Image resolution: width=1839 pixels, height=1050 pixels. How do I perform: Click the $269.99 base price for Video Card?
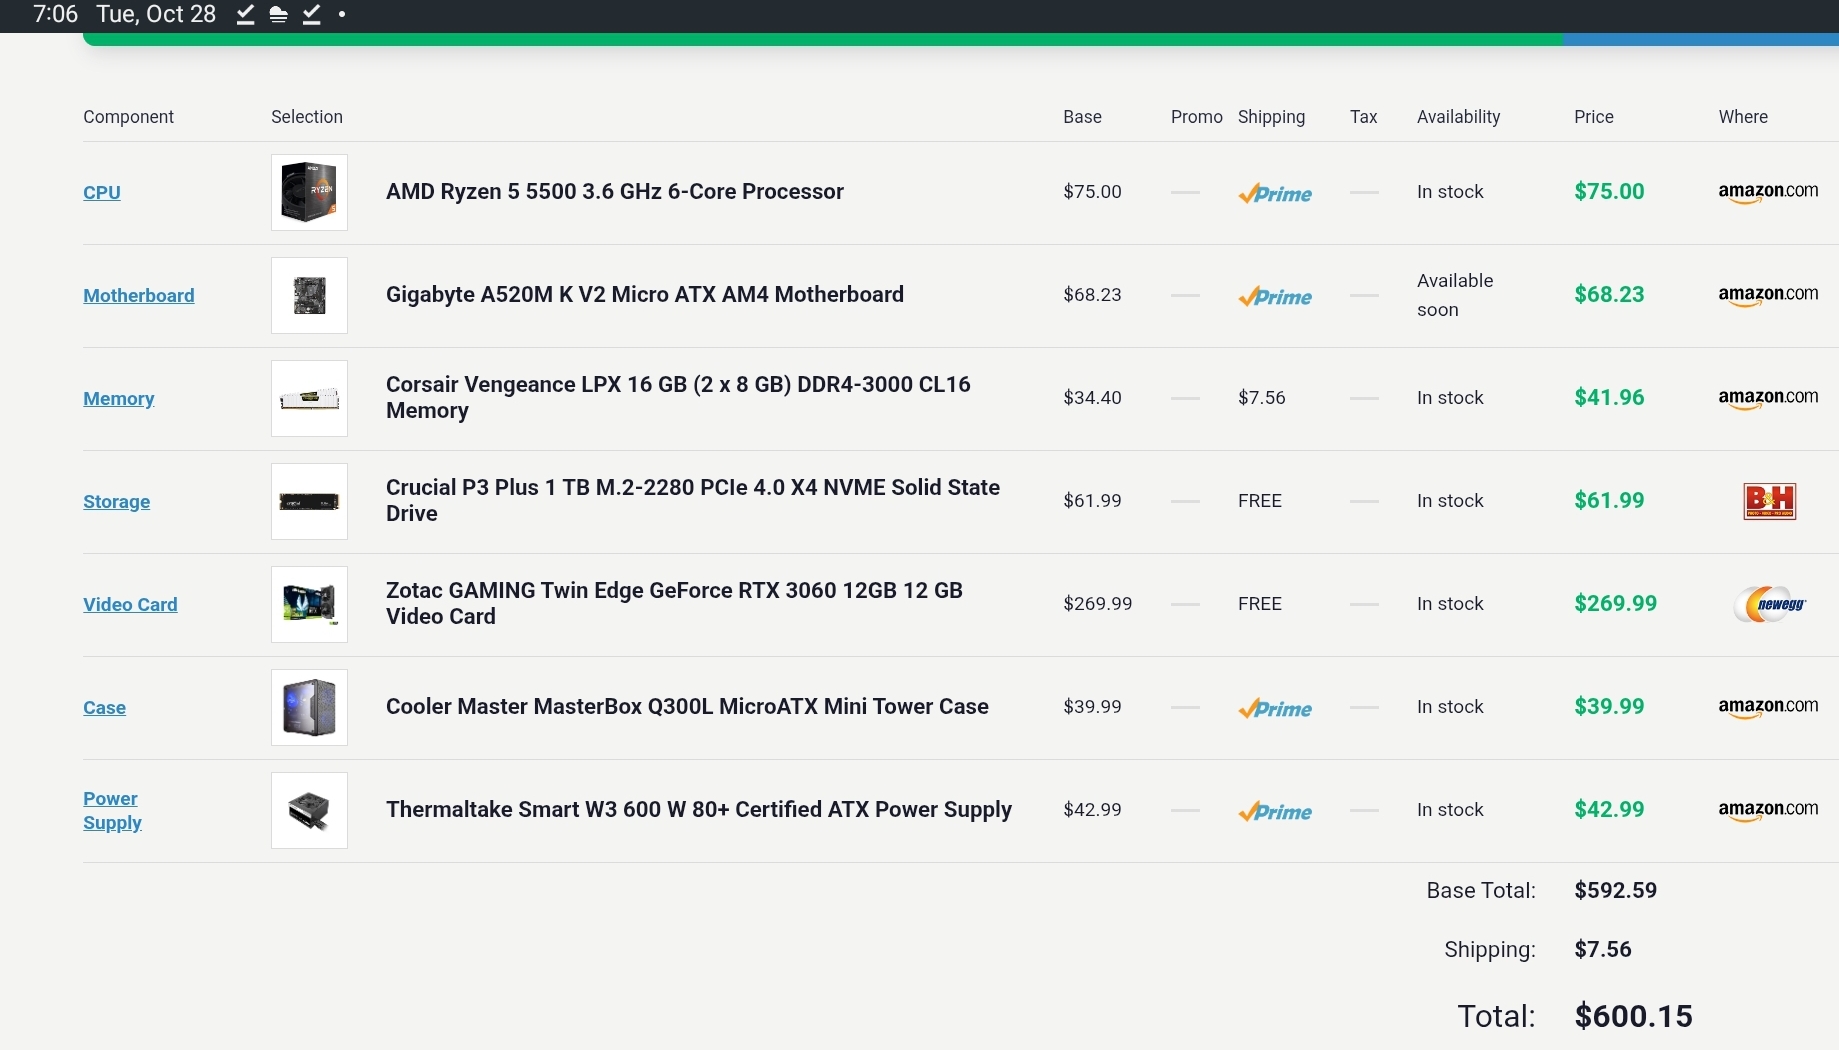click(x=1097, y=603)
